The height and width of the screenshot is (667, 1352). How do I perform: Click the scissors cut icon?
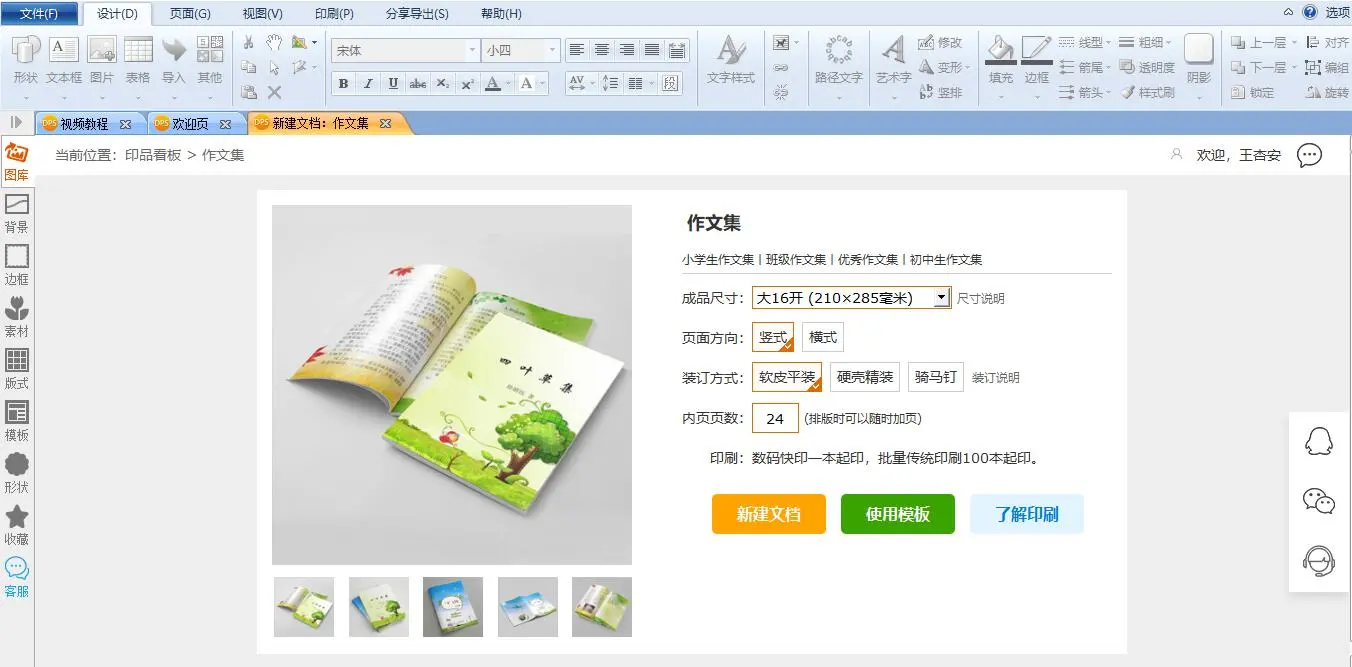pyautogui.click(x=249, y=42)
